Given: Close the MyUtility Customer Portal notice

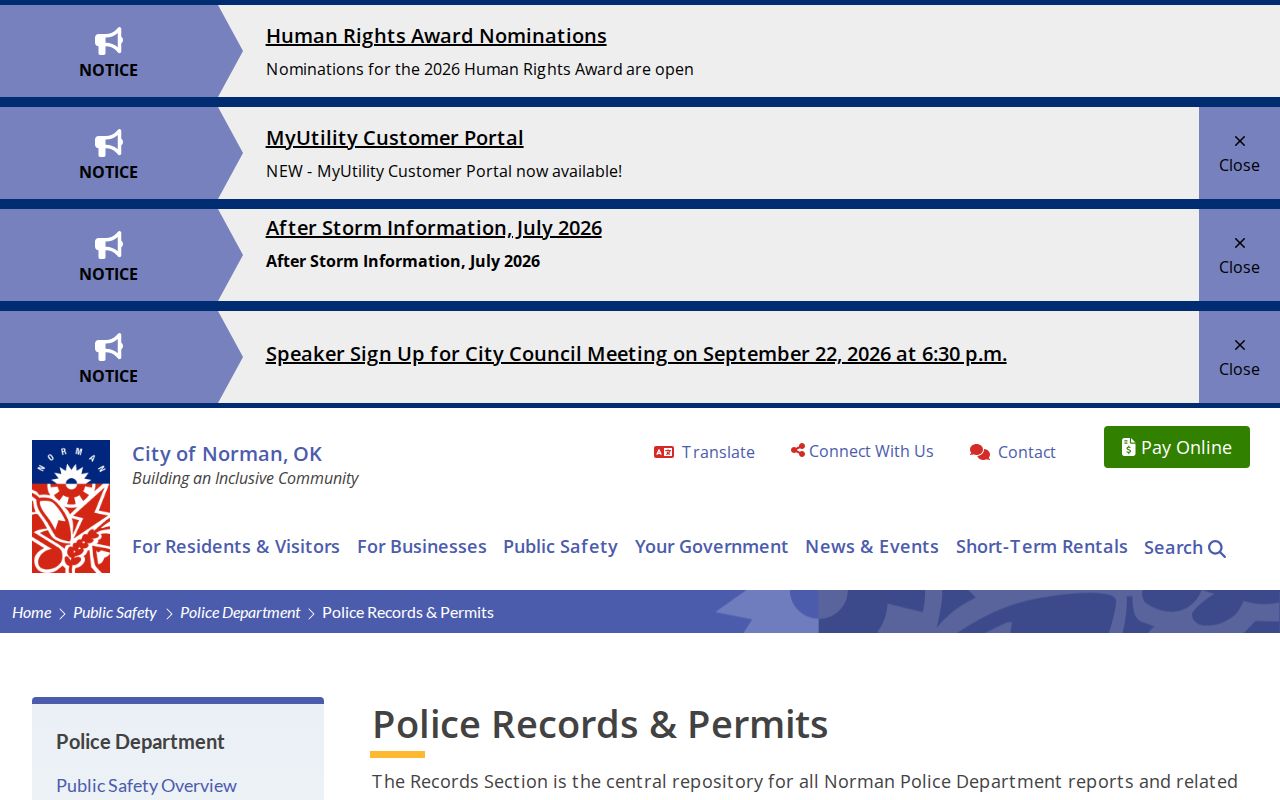Looking at the screenshot, I should pos(1239,153).
